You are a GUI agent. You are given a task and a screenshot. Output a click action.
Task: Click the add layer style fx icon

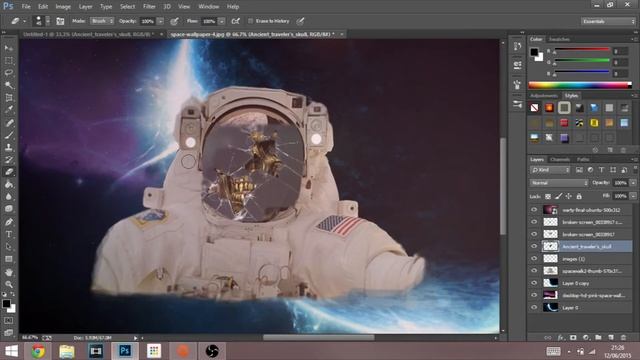click(x=561, y=338)
